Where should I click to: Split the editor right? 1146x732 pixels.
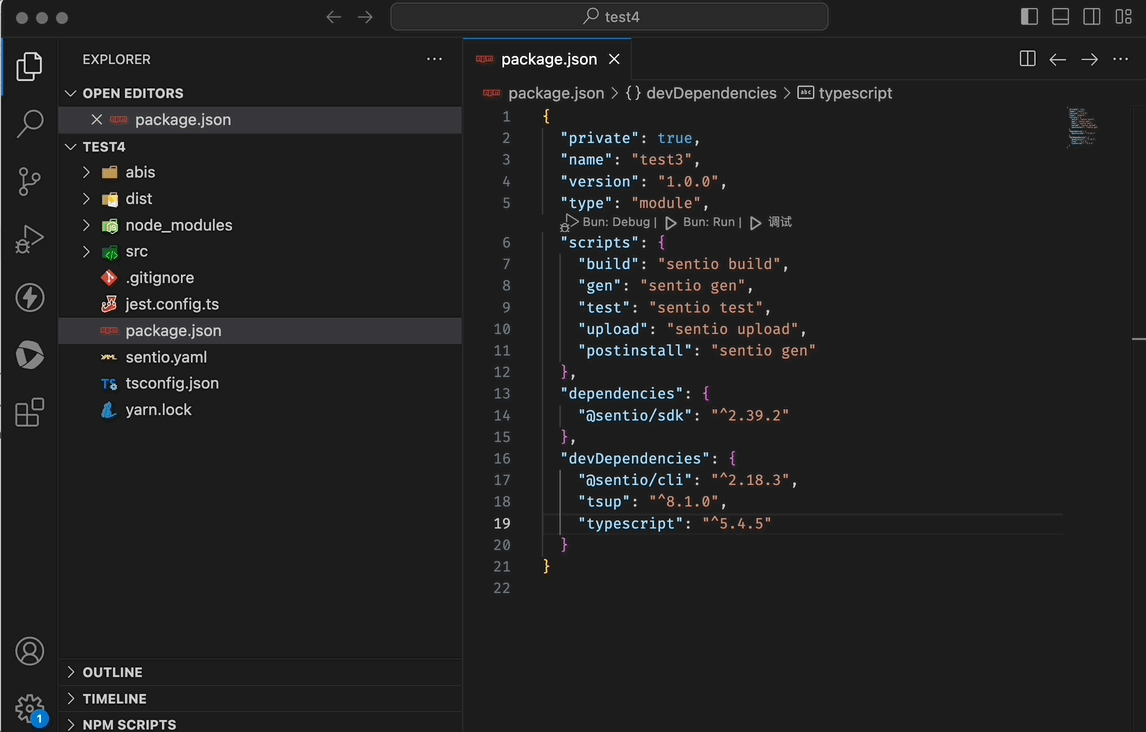tap(1027, 59)
